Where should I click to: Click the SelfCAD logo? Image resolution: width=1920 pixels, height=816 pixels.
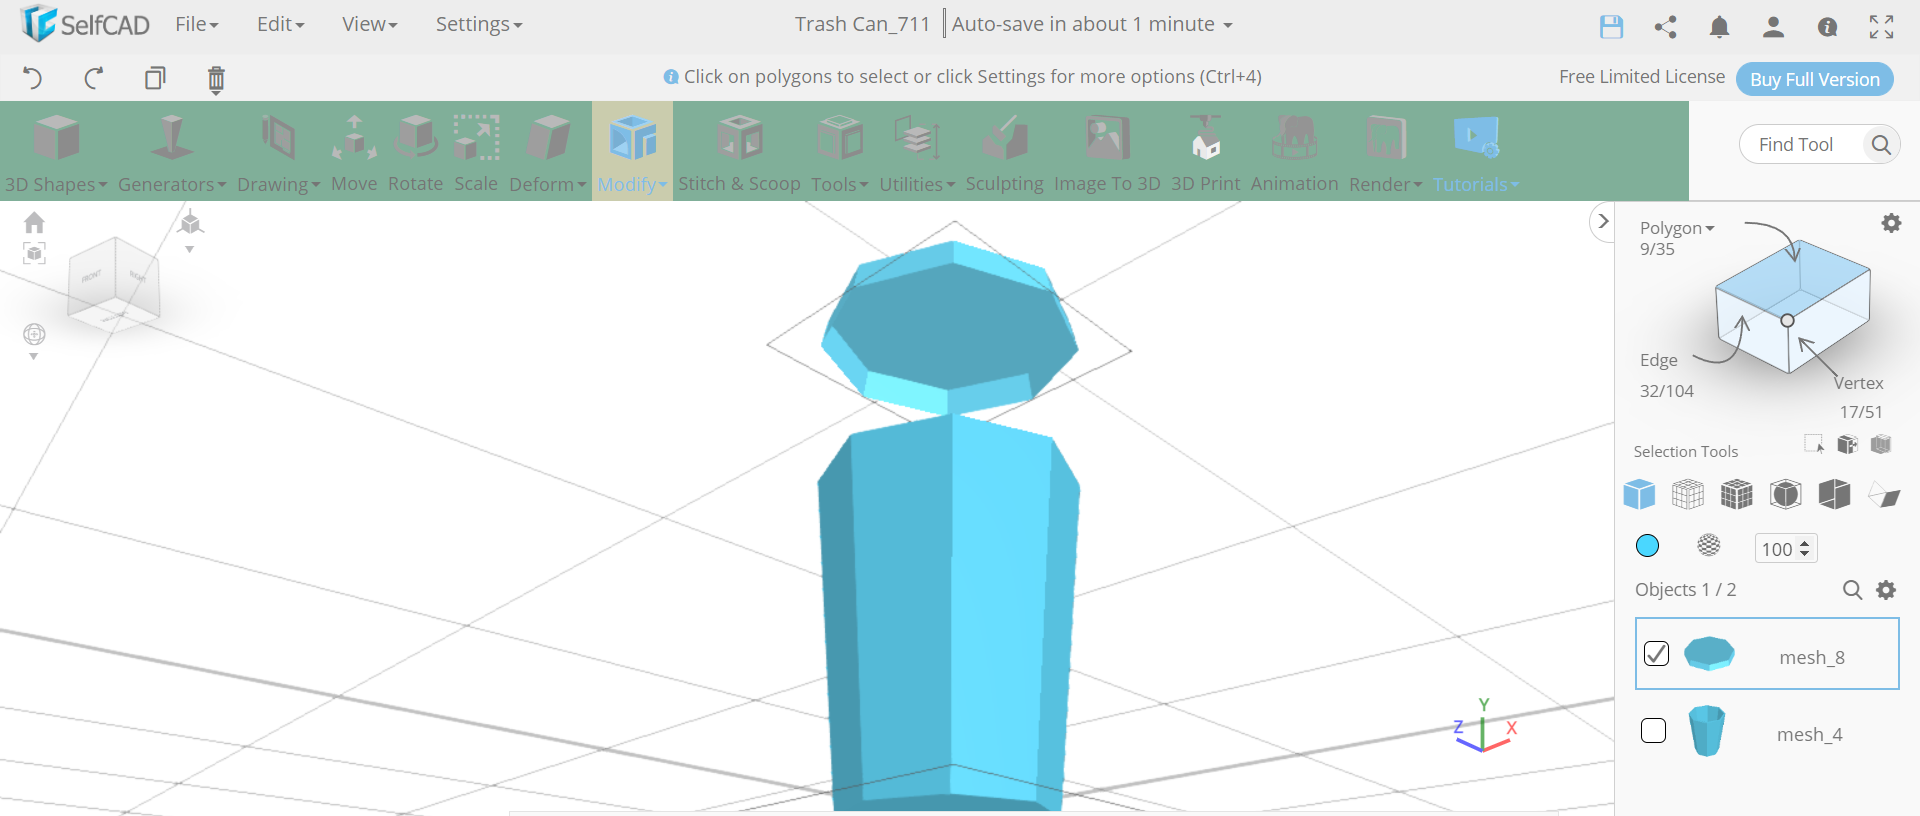tap(84, 24)
